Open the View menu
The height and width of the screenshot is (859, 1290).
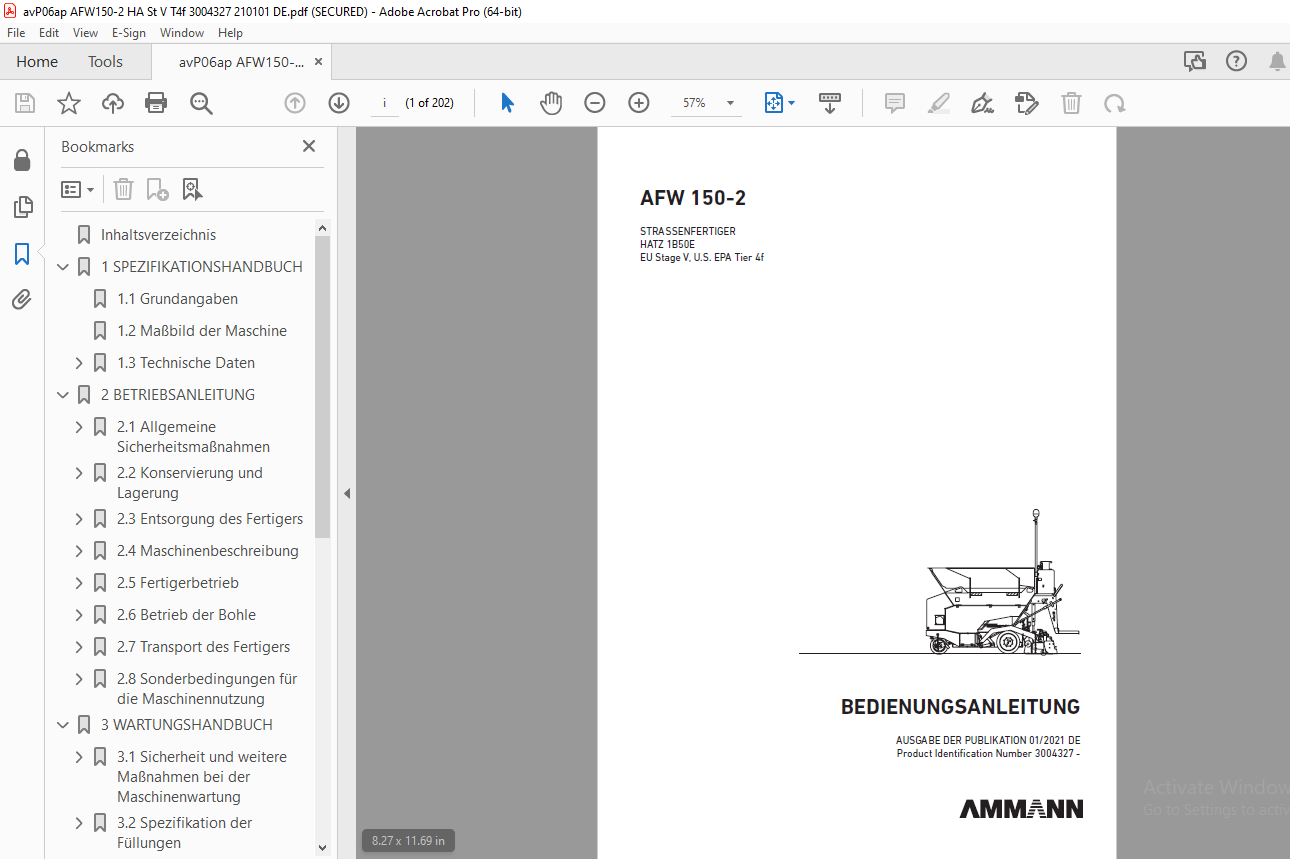(x=85, y=33)
